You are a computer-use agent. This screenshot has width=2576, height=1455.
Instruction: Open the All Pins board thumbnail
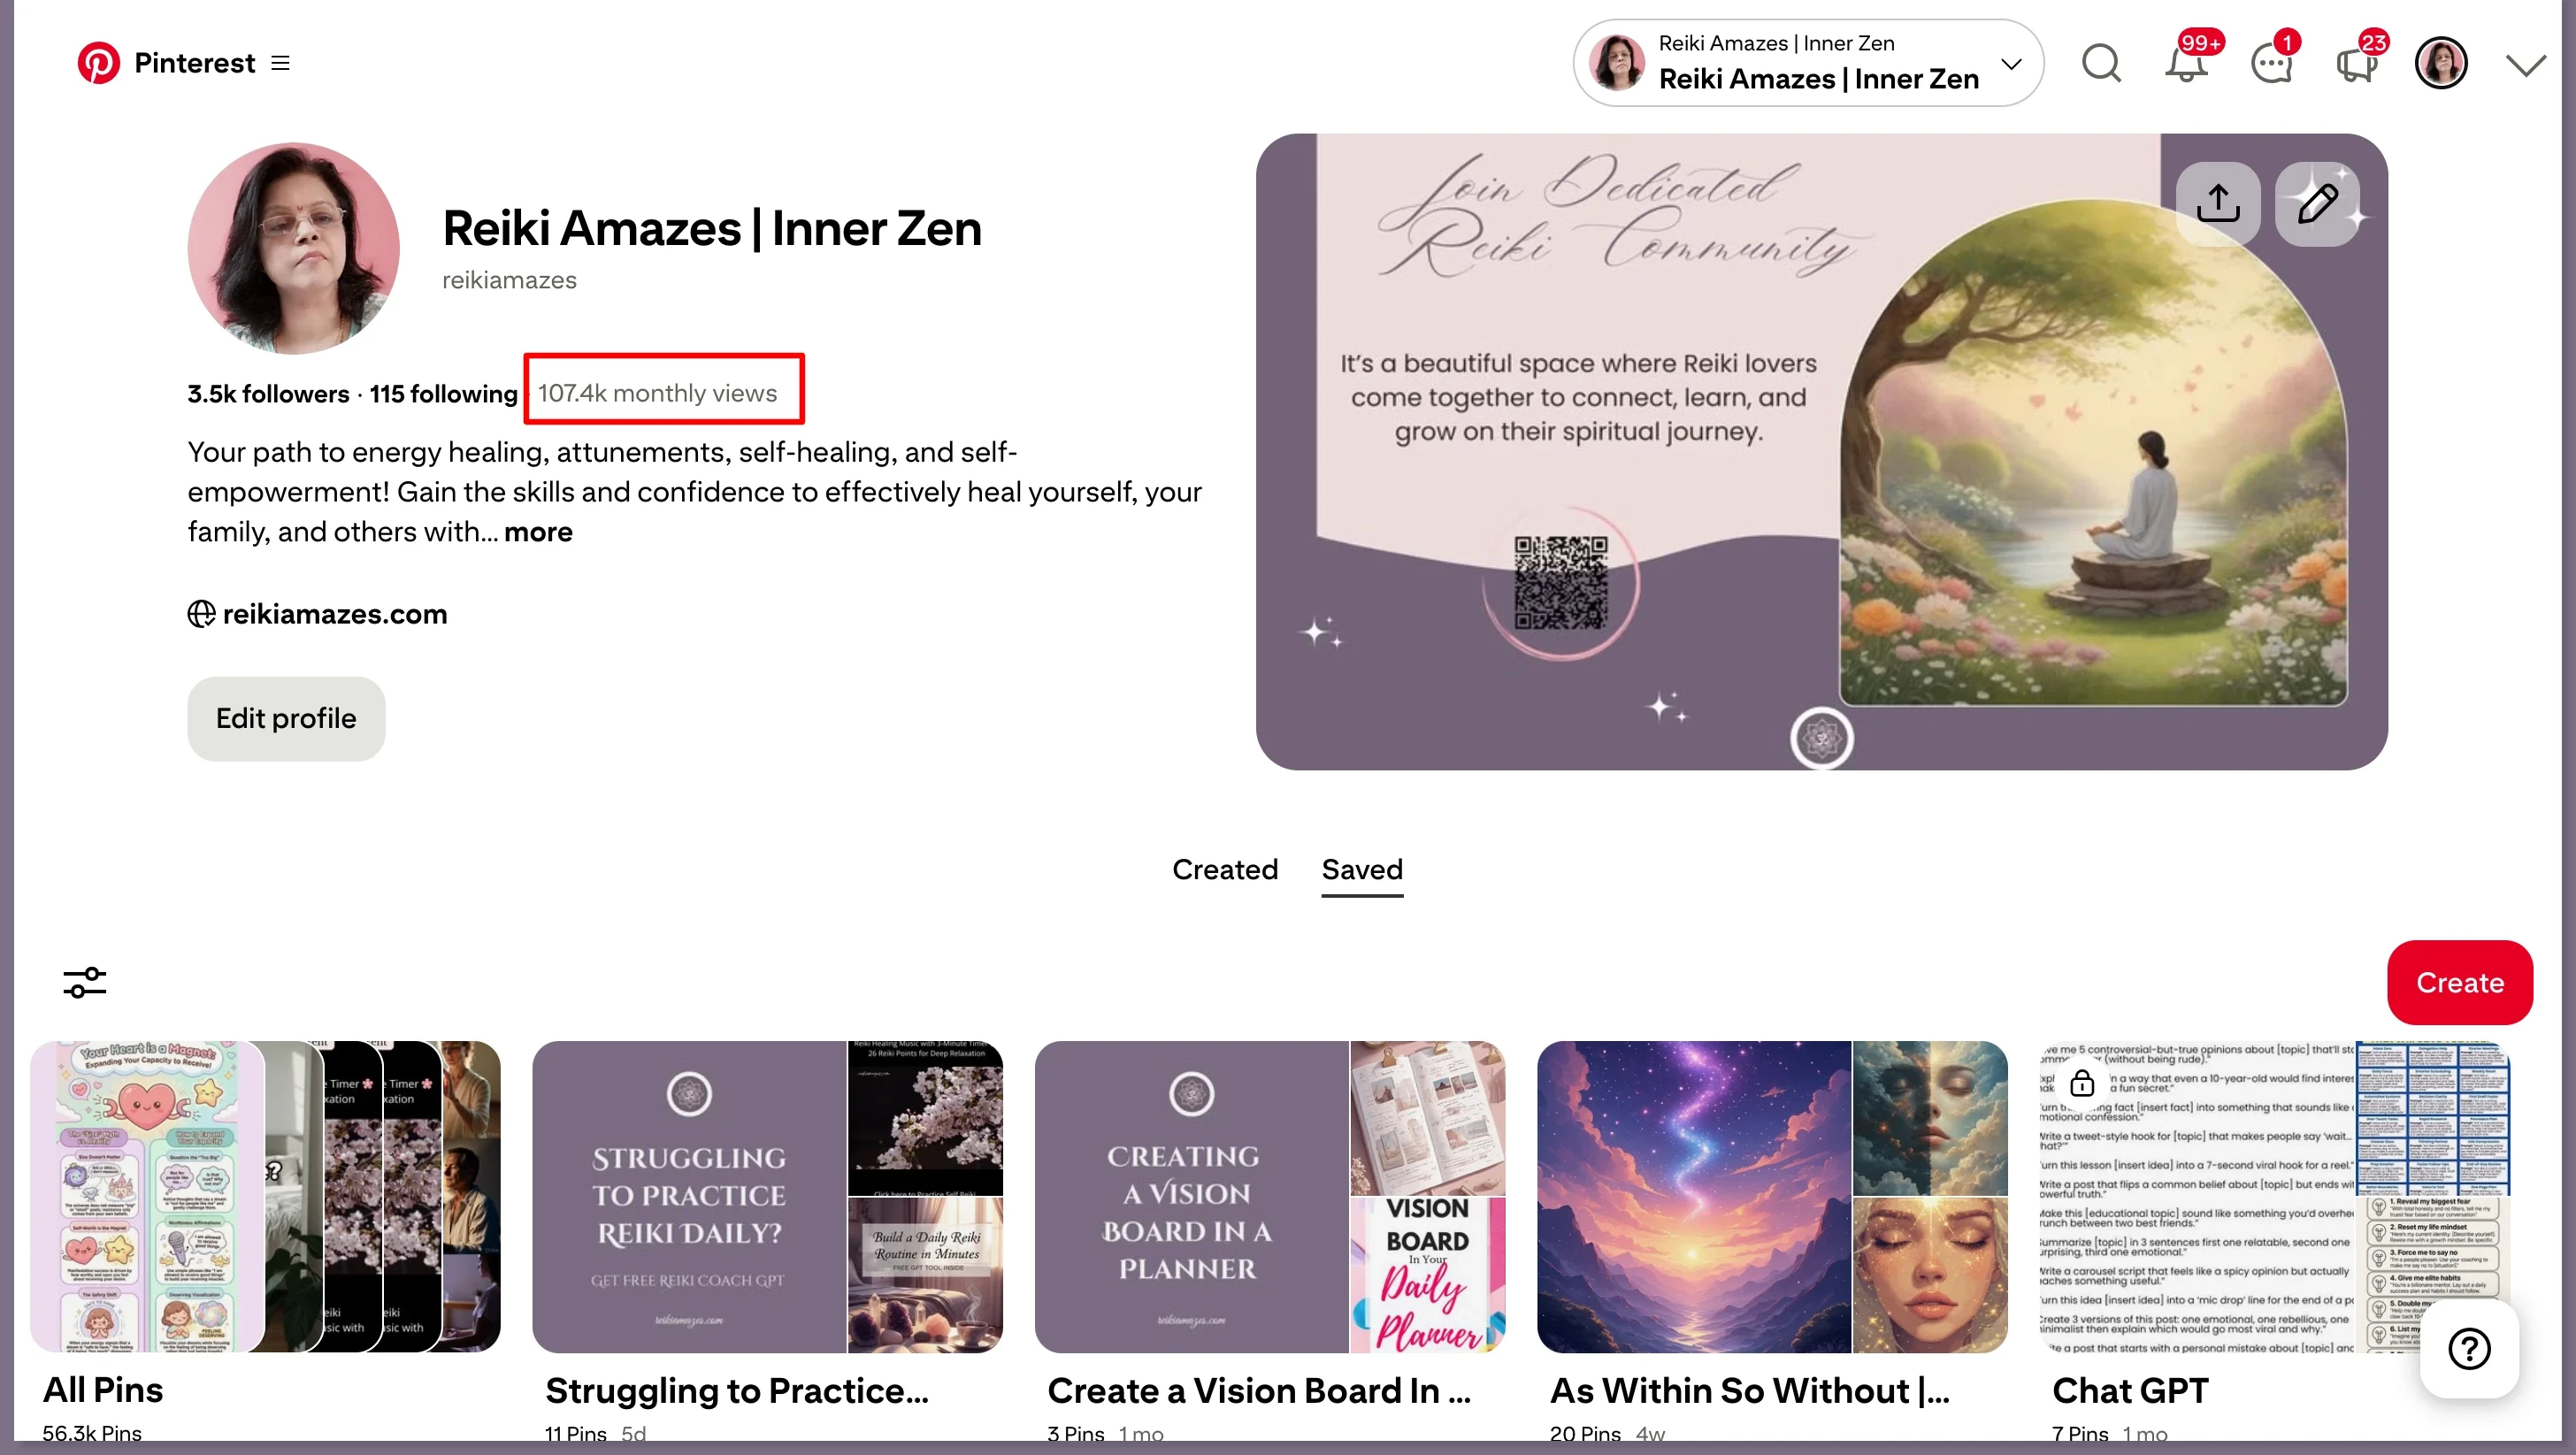pyautogui.click(x=265, y=1197)
